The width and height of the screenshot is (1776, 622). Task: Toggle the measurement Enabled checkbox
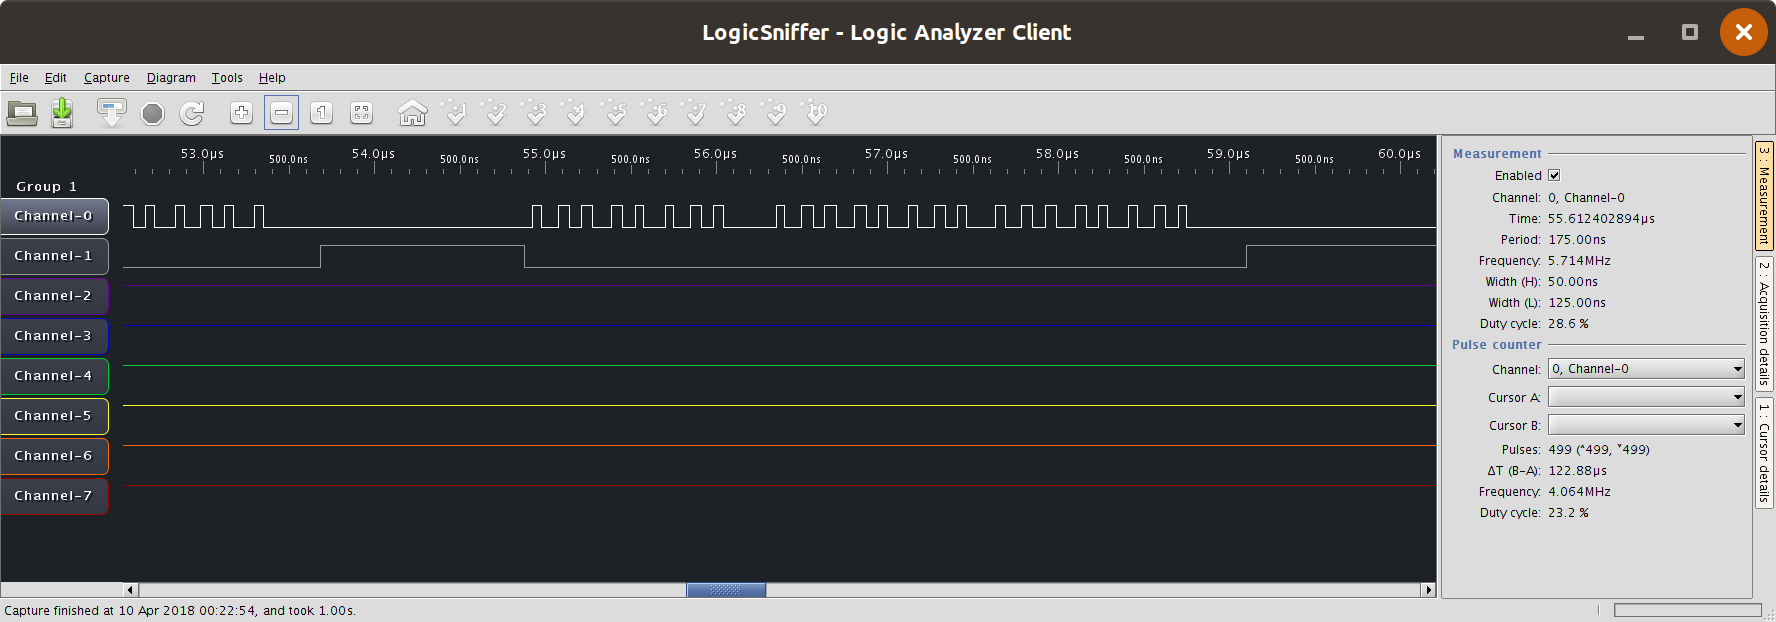coord(1554,175)
